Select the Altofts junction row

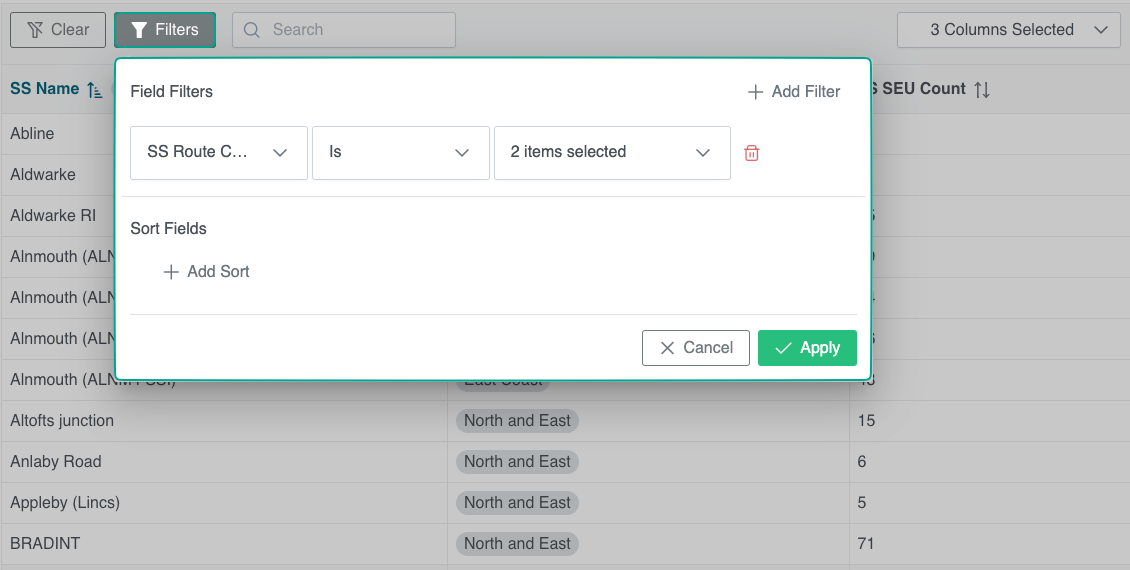pyautogui.click(x=62, y=421)
